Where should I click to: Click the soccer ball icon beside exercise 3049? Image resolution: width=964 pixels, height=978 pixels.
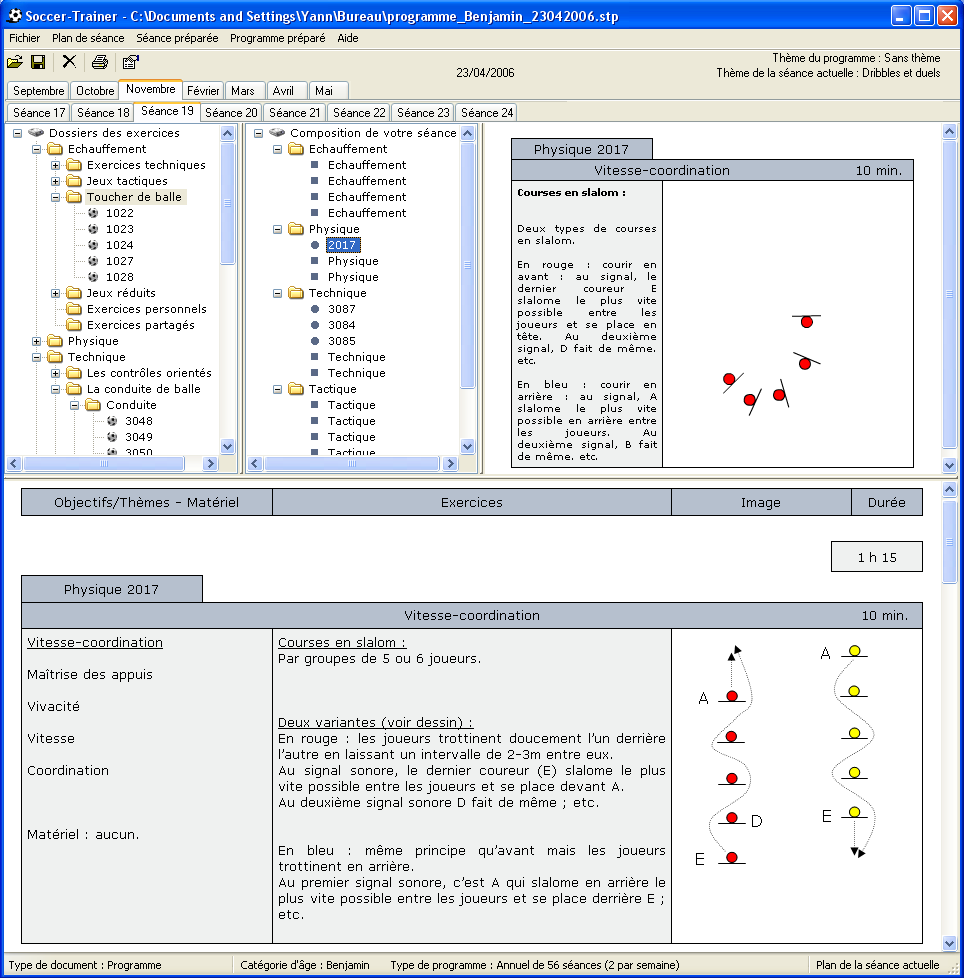[x=112, y=437]
